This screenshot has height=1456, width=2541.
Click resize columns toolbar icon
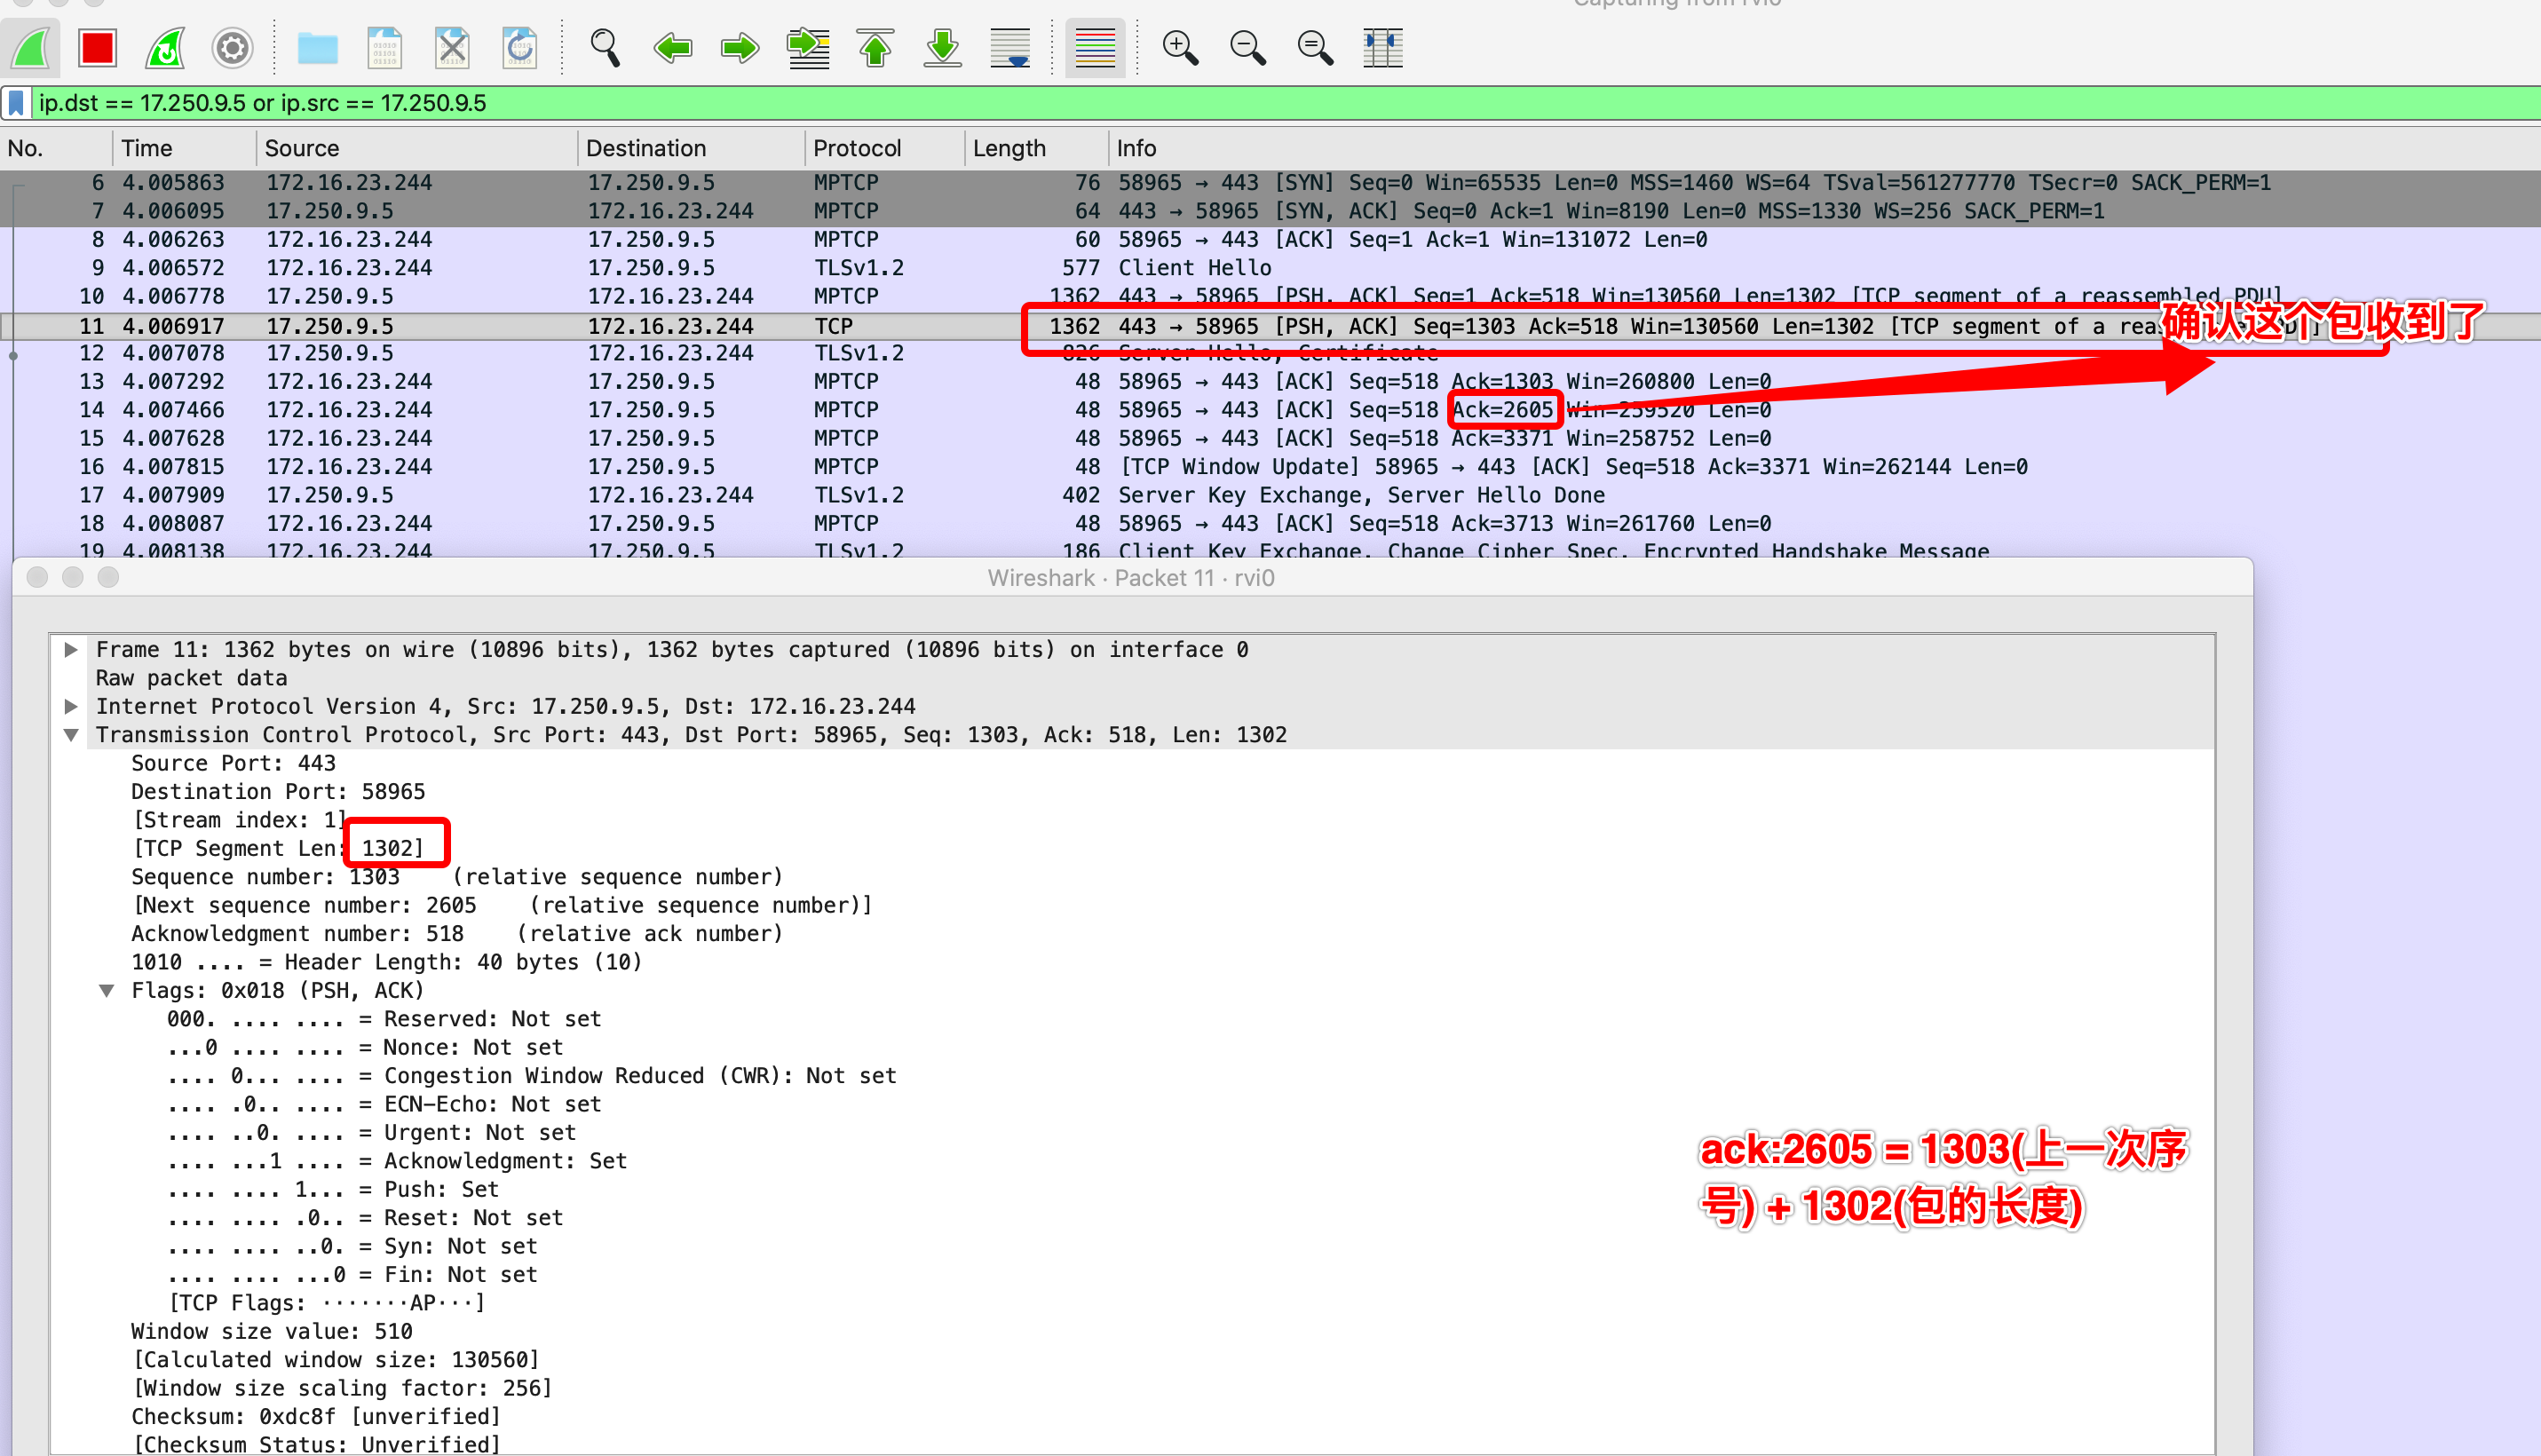[x=1383, y=47]
